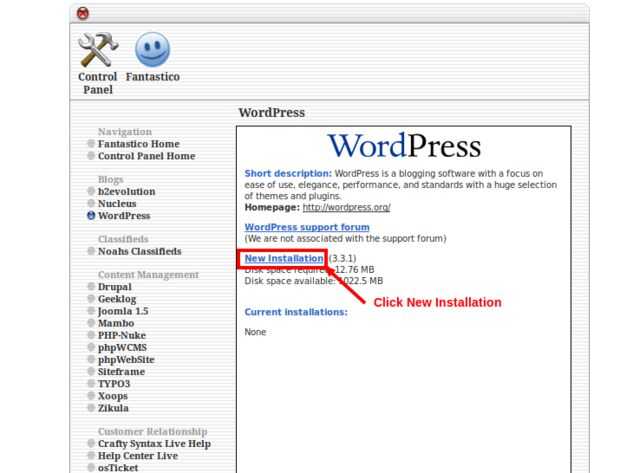Select Siteframe in the sidebar
The width and height of the screenshot is (620, 473).
pyautogui.click(x=121, y=372)
